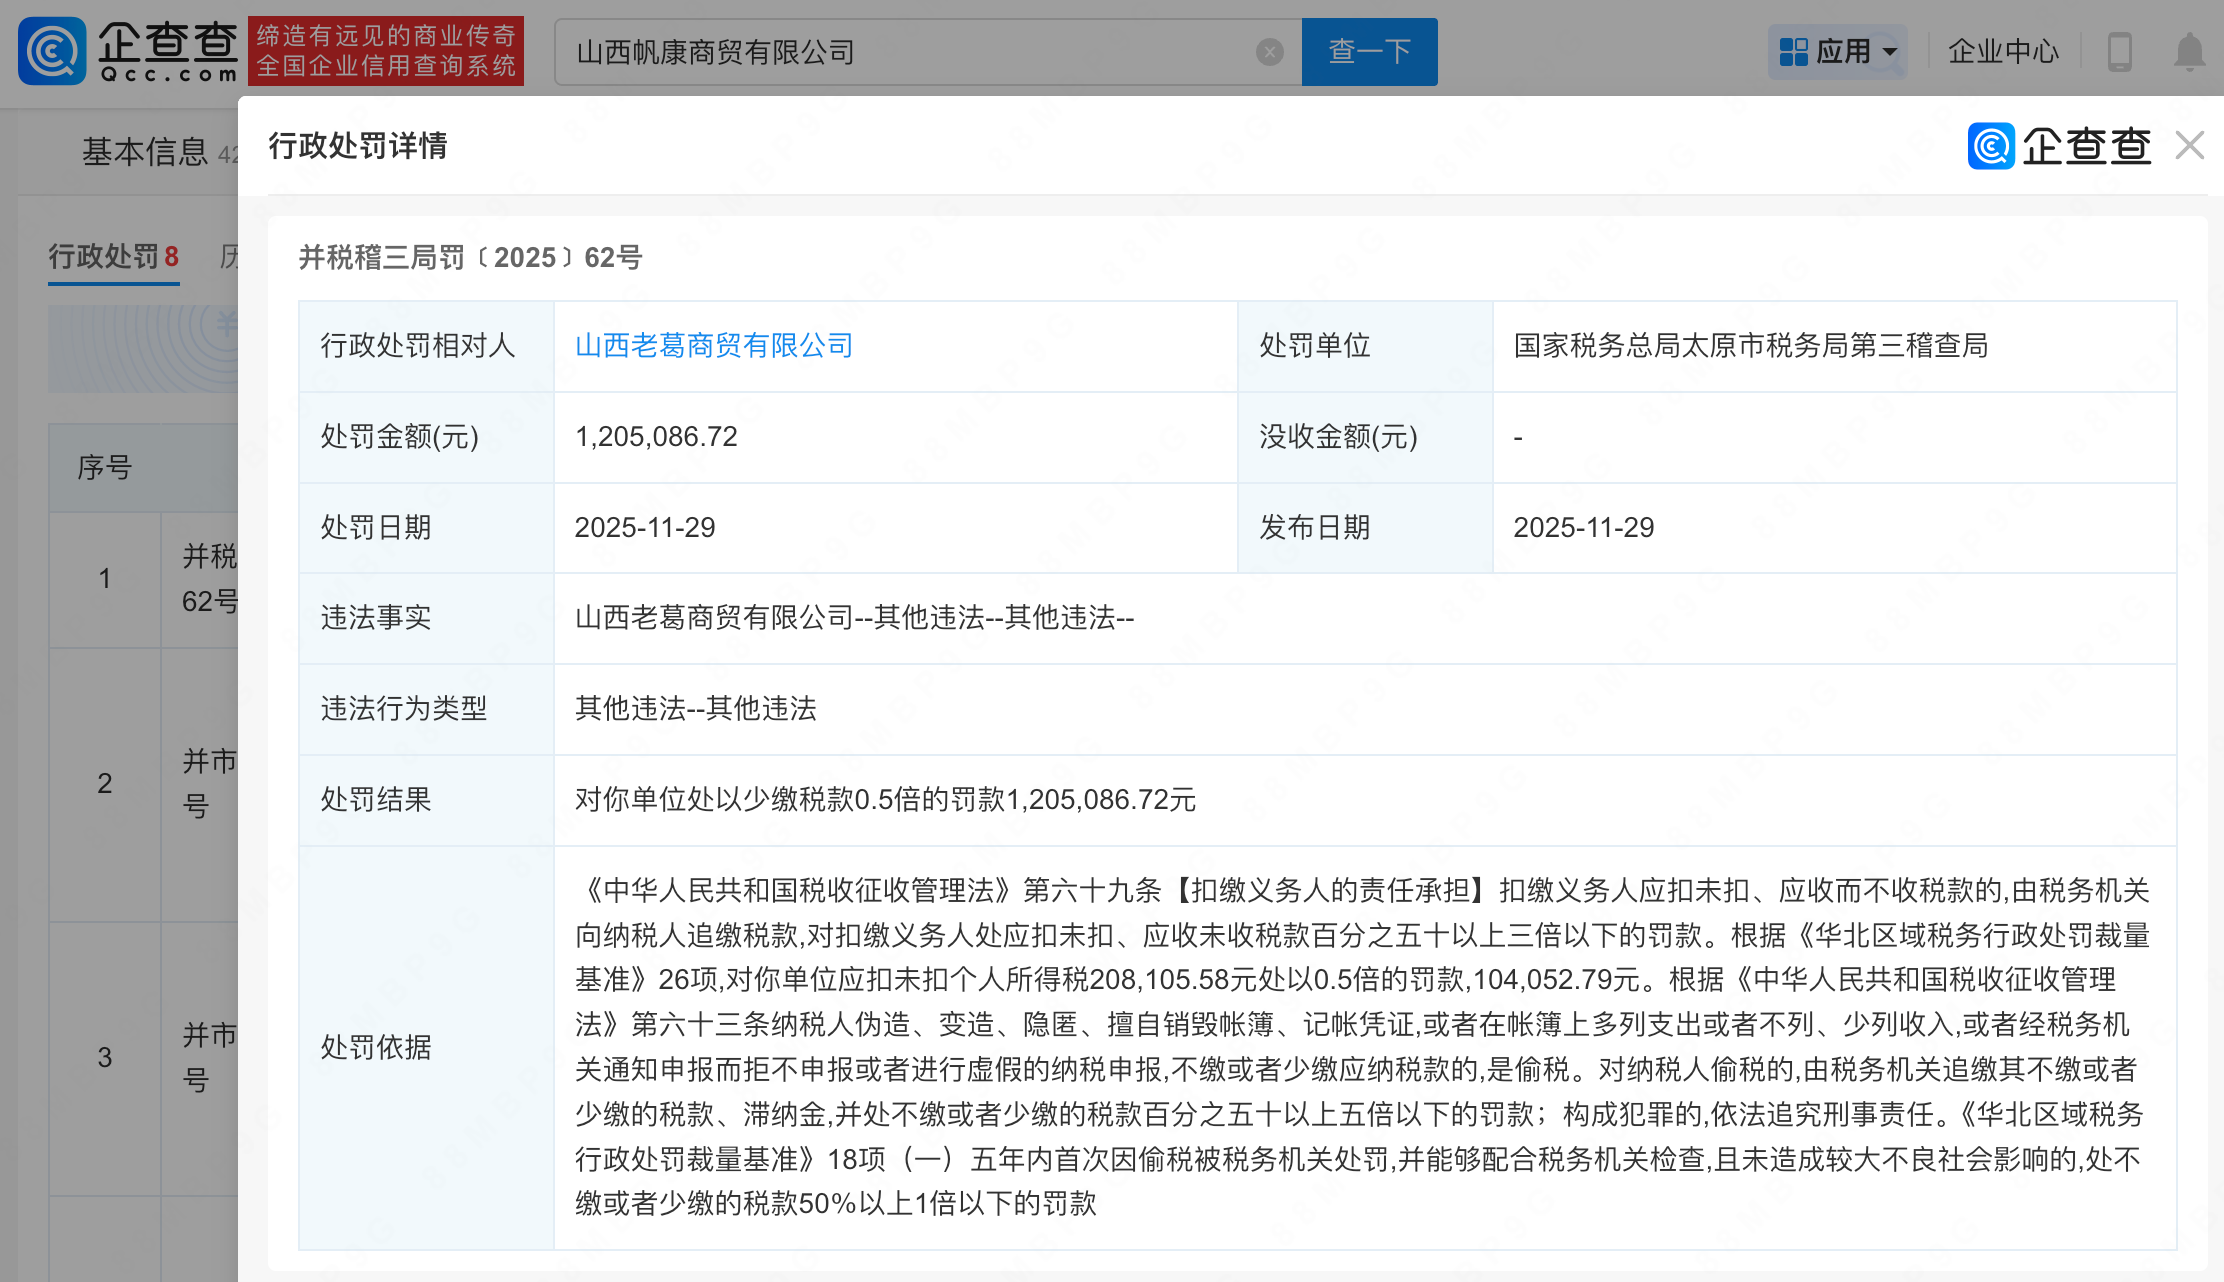The height and width of the screenshot is (1282, 2224).
Task: Select row 2 in the penalty list
Action: pyautogui.click(x=105, y=783)
